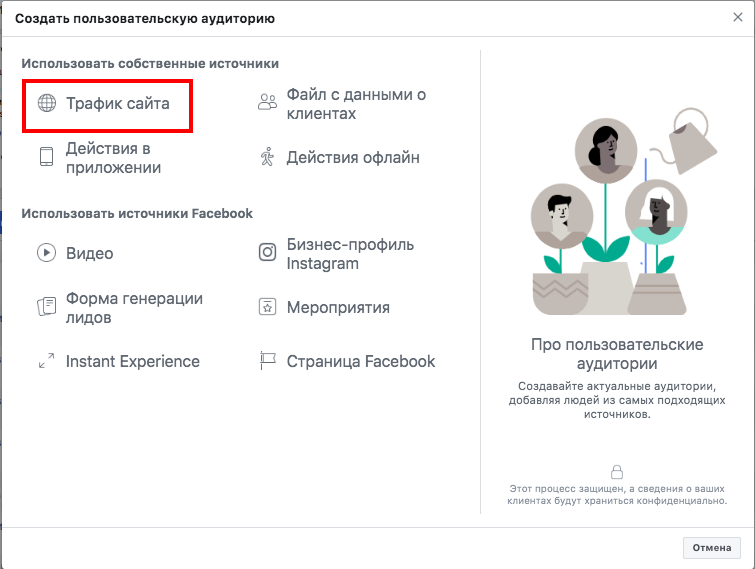Screen dimensions: 755x569
Task: Click the plants and people illustration
Action: (x=623, y=212)
